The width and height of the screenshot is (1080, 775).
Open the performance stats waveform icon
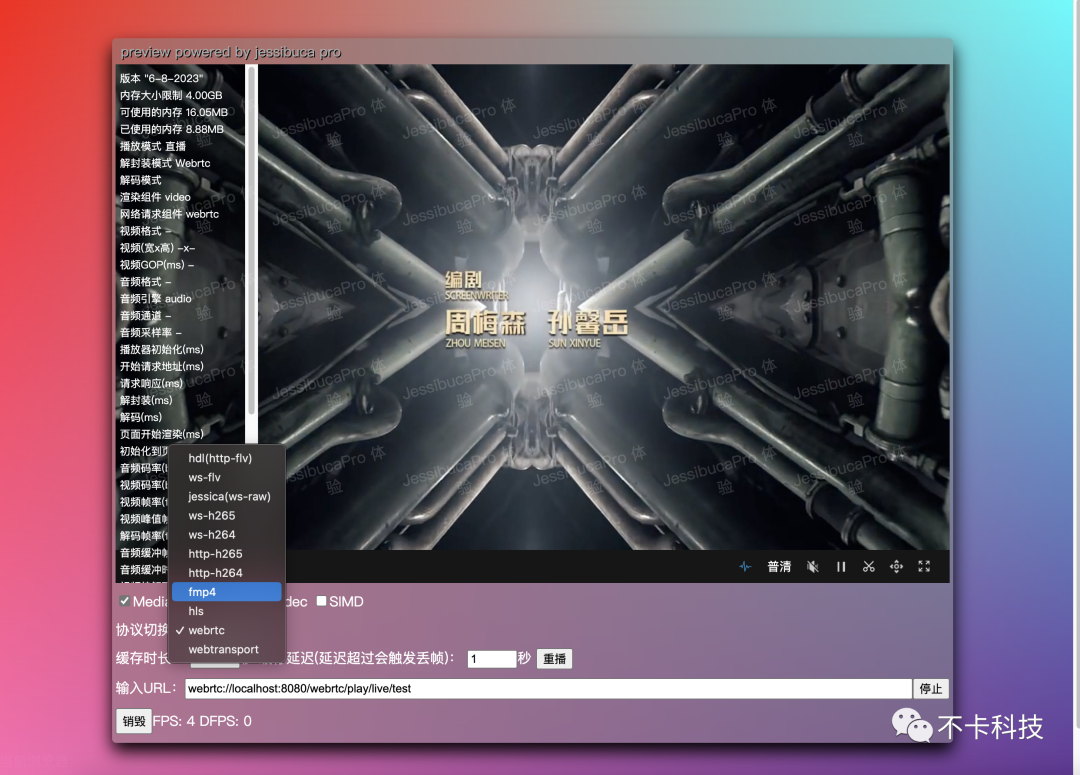tap(745, 567)
